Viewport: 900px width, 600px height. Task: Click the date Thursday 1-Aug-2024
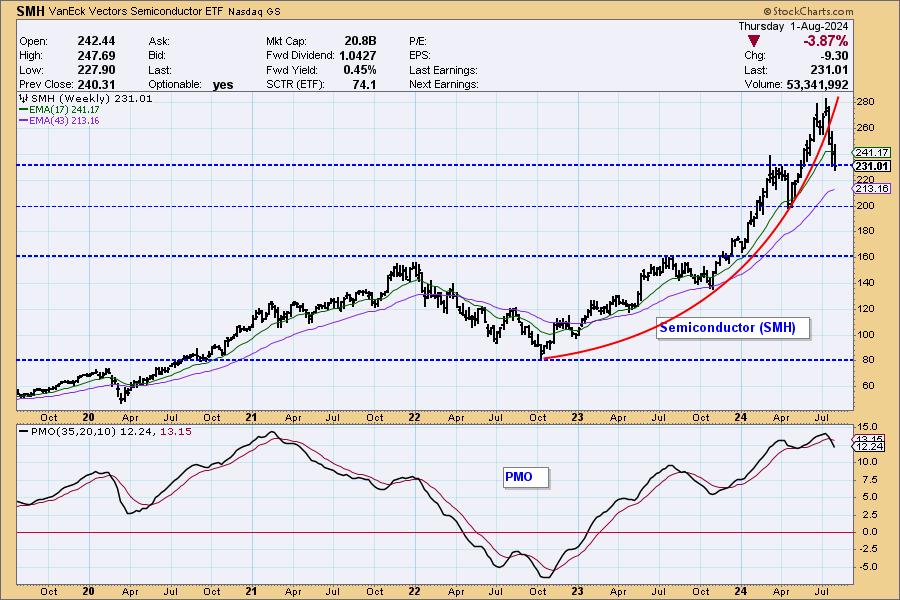(x=793, y=26)
